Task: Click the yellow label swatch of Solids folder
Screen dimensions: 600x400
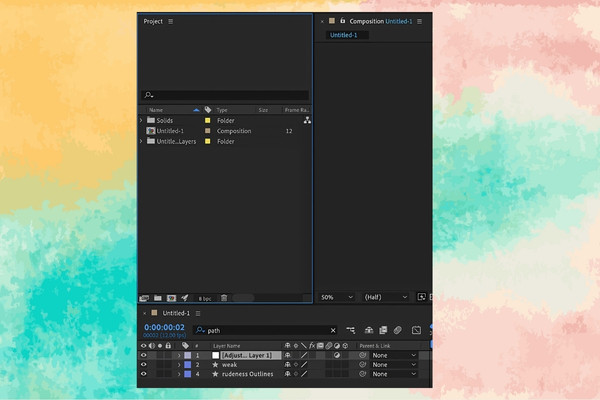Action: click(x=208, y=120)
